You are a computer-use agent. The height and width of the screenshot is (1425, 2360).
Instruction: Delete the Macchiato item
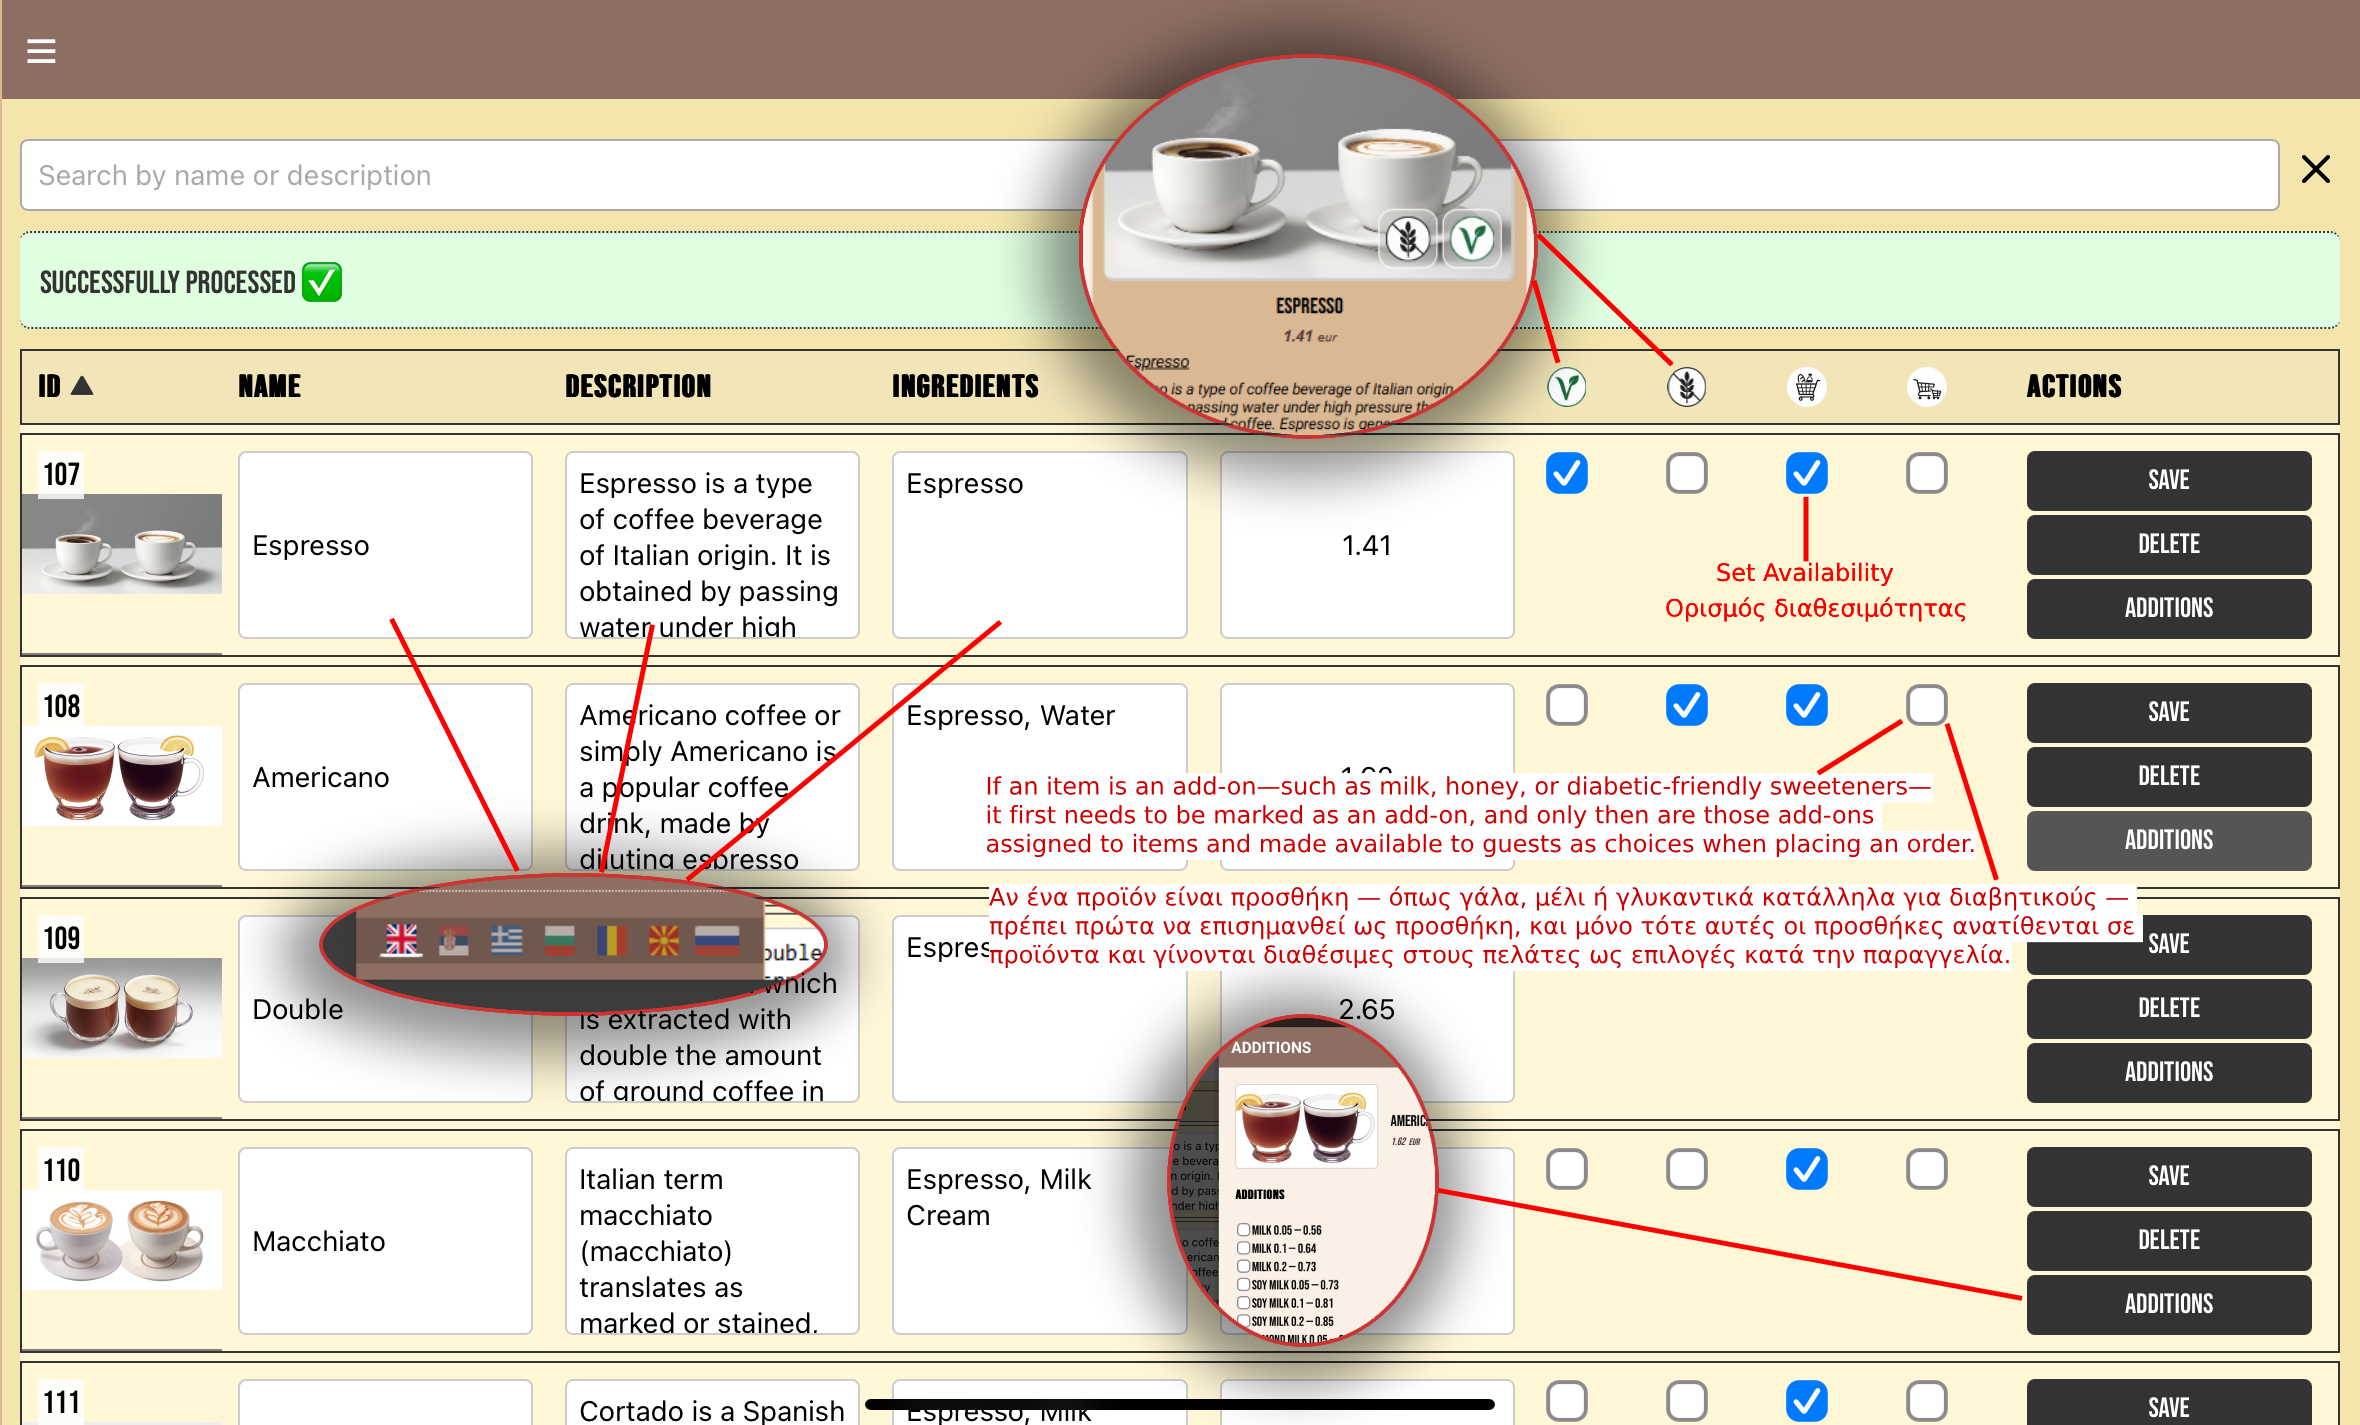[x=2168, y=1240]
